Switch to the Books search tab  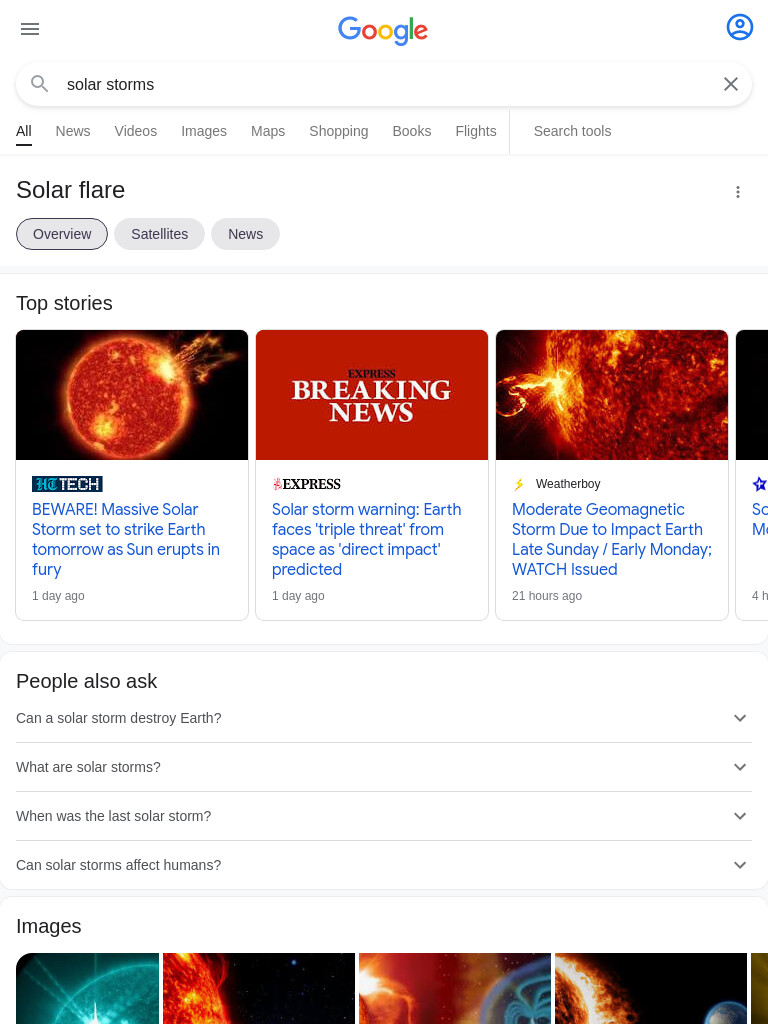tap(411, 131)
